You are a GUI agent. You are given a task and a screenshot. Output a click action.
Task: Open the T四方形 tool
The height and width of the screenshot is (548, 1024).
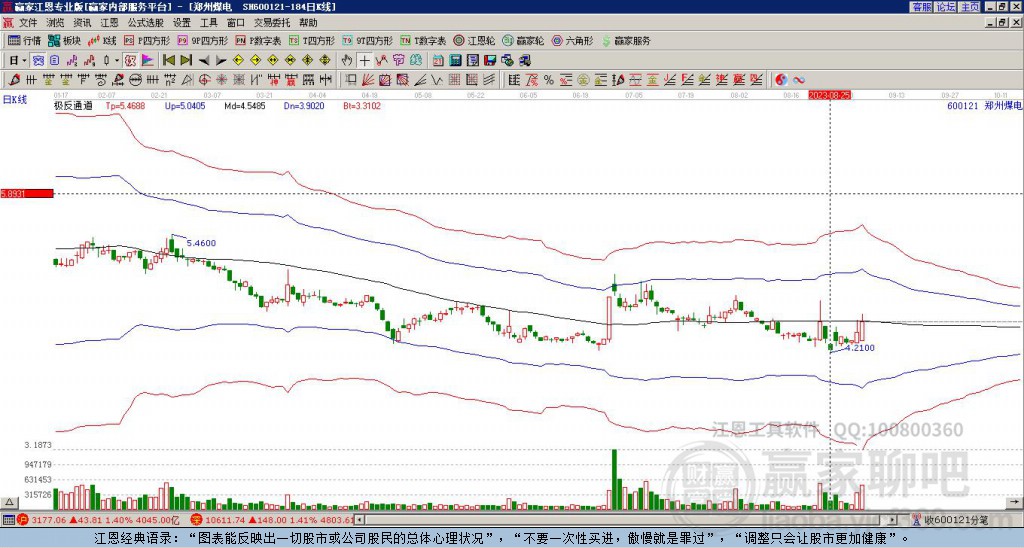click(x=312, y=40)
